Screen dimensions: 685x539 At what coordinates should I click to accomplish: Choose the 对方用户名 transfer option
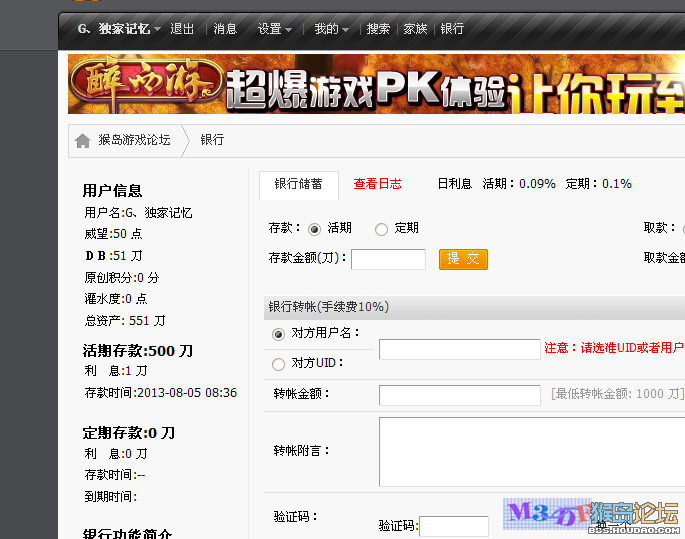pos(278,334)
